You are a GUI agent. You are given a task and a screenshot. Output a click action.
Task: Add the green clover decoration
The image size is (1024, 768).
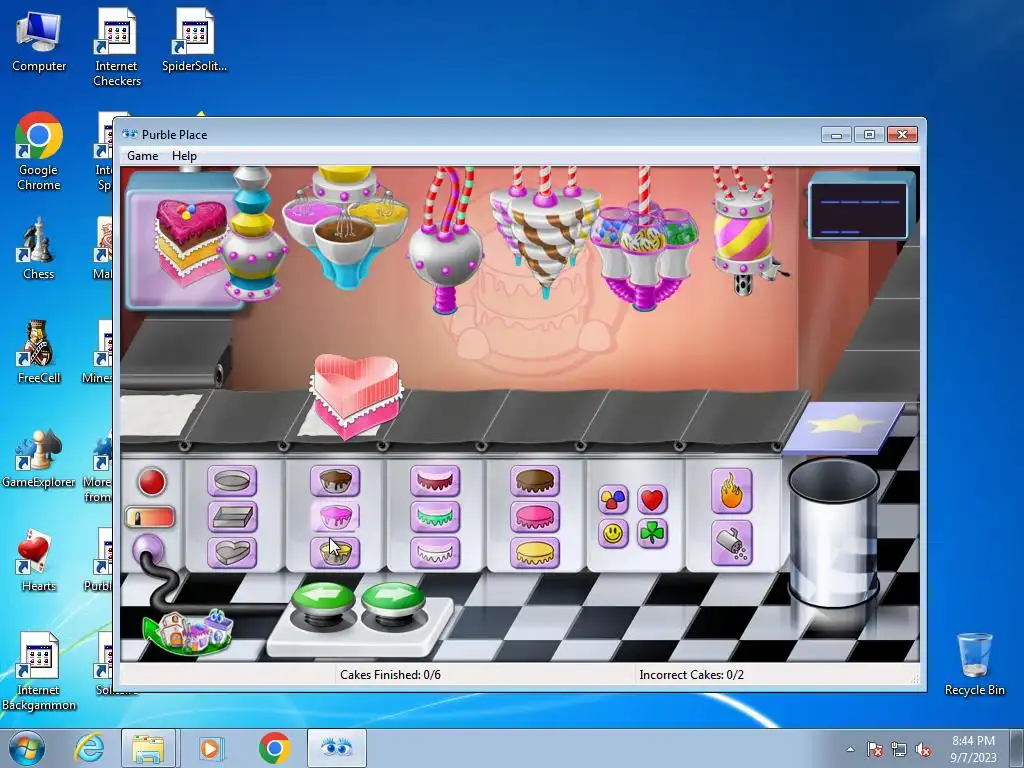652,534
